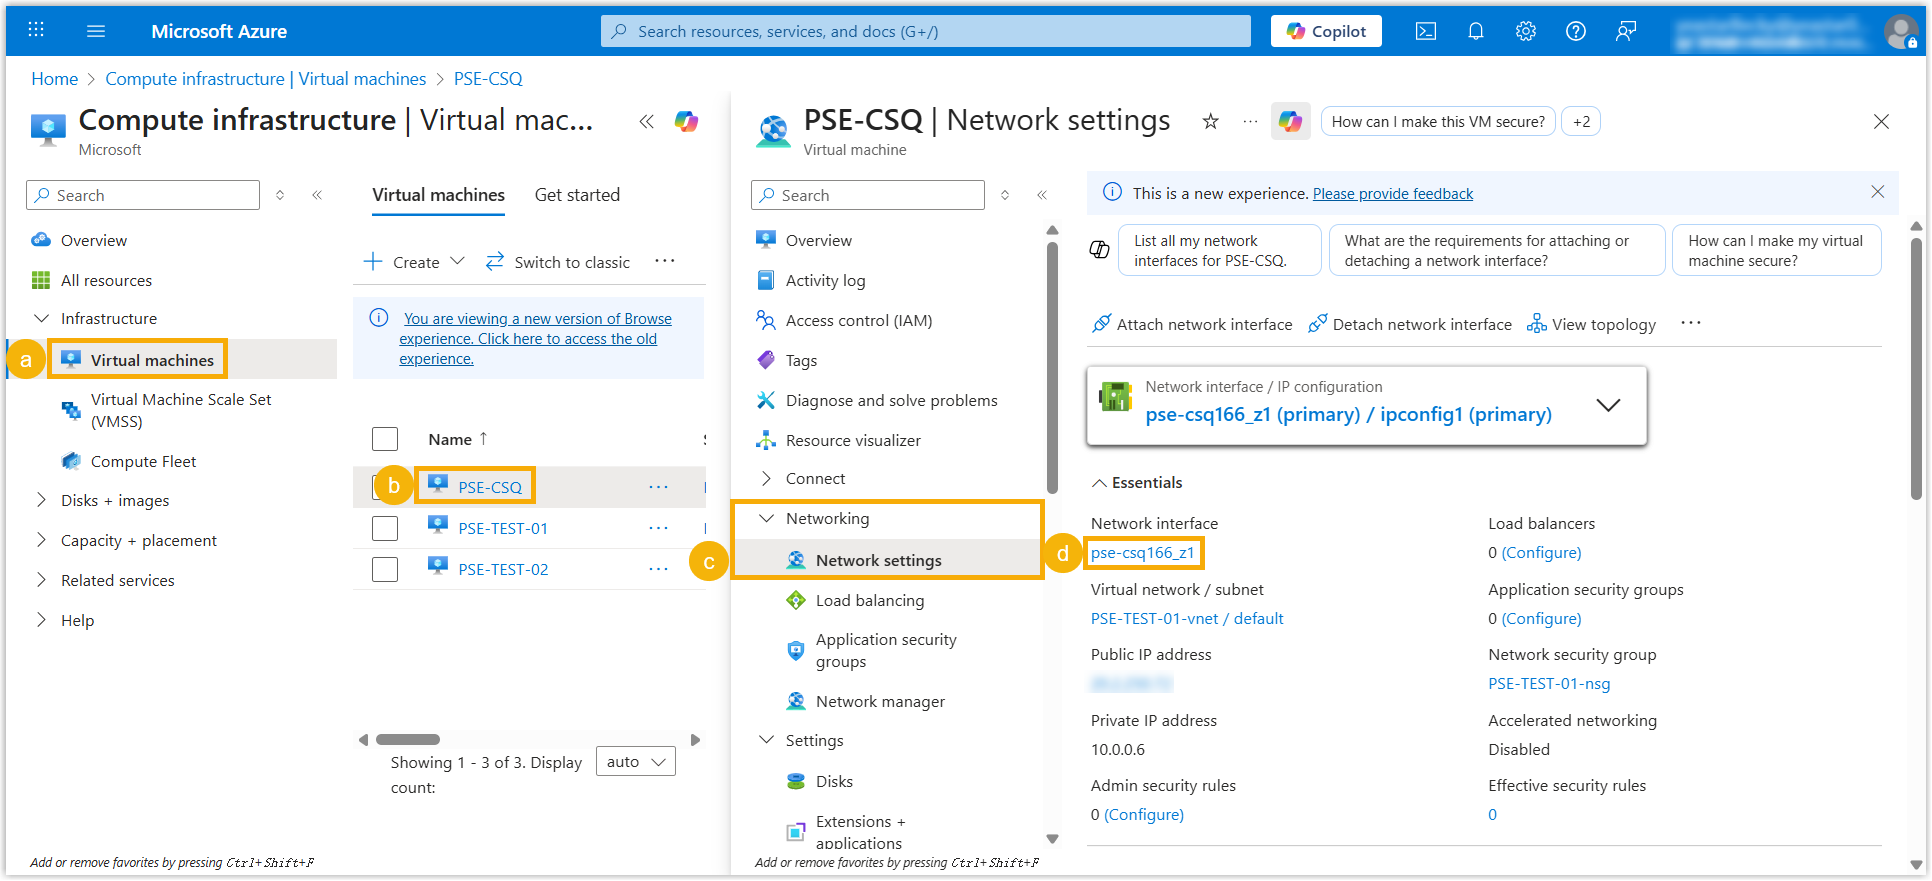Open the portal hamburger menu
Viewport: 1932px width, 881px height.
coord(96,31)
